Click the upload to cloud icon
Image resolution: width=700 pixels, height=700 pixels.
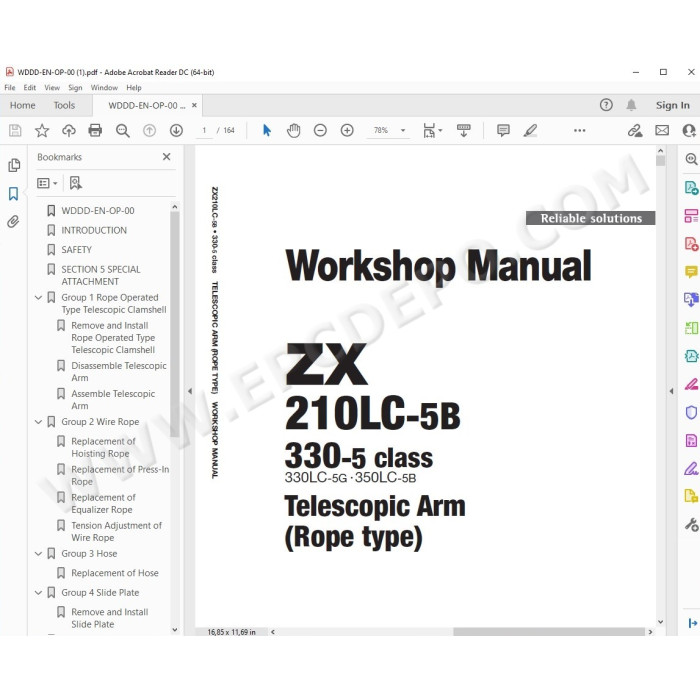pyautogui.click(x=68, y=130)
